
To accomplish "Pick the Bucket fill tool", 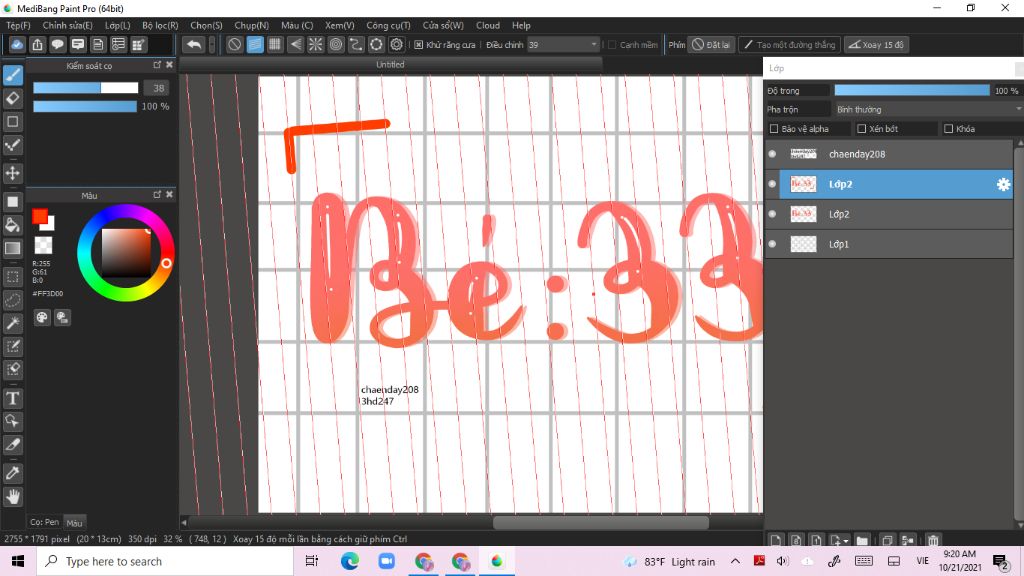I will tap(13, 225).
